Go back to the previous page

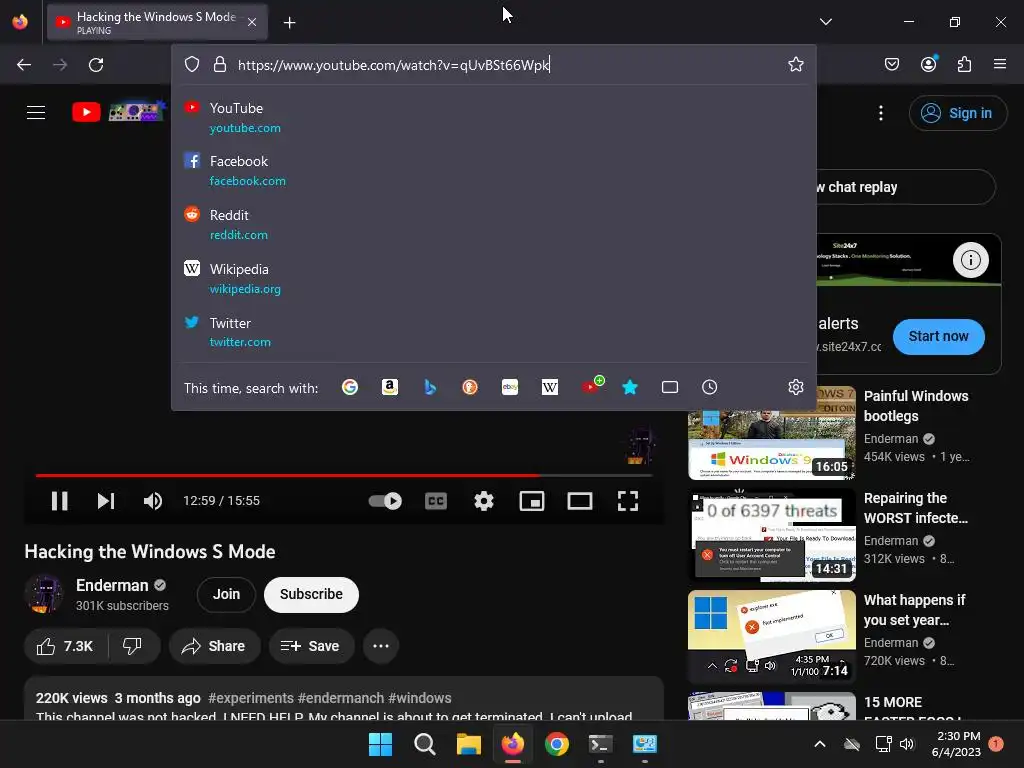[x=24, y=65]
